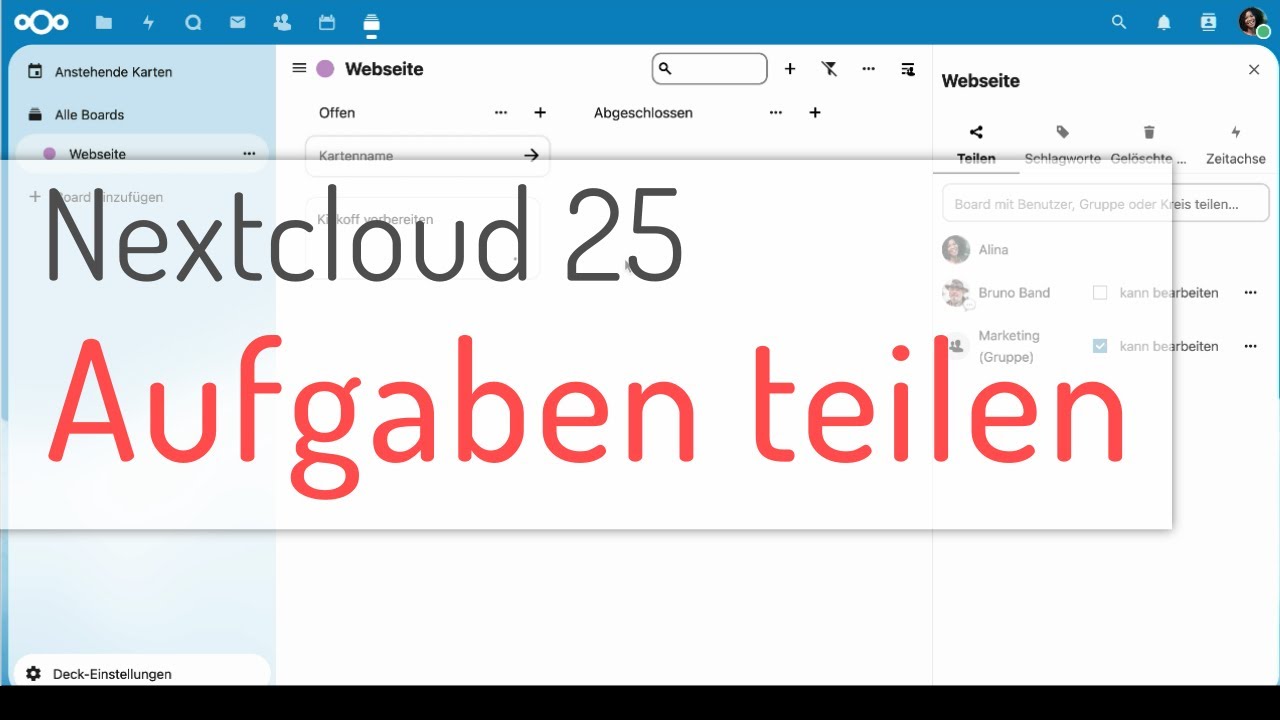Click Bruno Band's avatar

[956, 293]
